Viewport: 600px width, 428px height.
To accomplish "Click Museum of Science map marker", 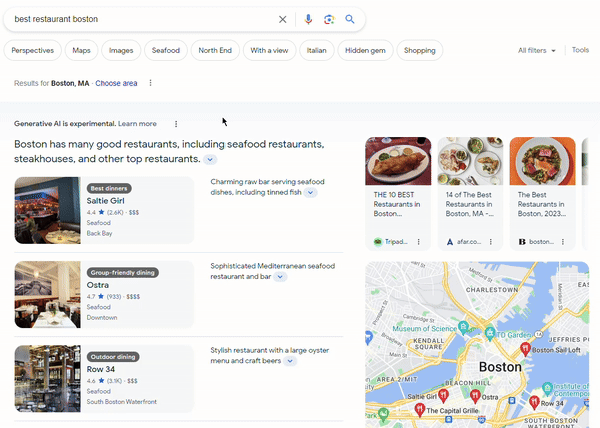I will 463,327.
